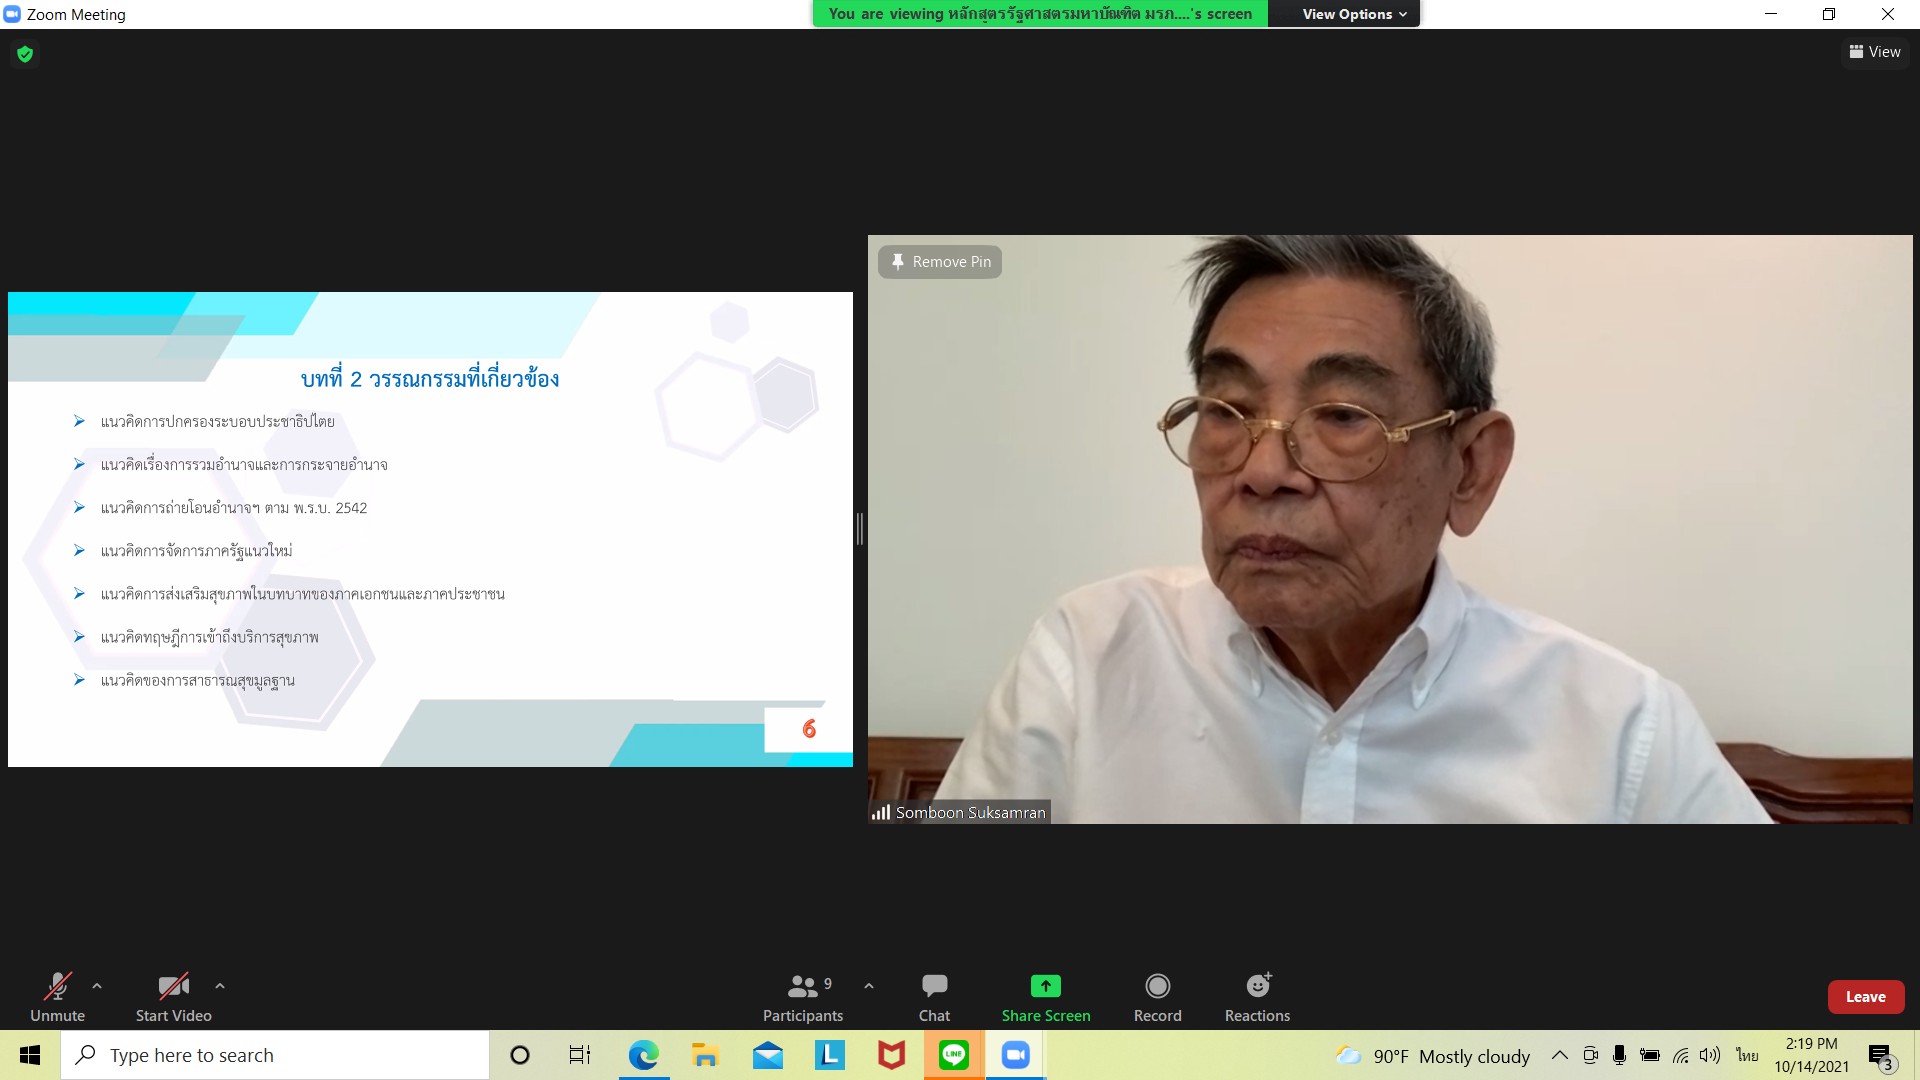The width and height of the screenshot is (1920, 1080).
Task: Expand audio options arrow beside Unmute
Action: [97, 986]
